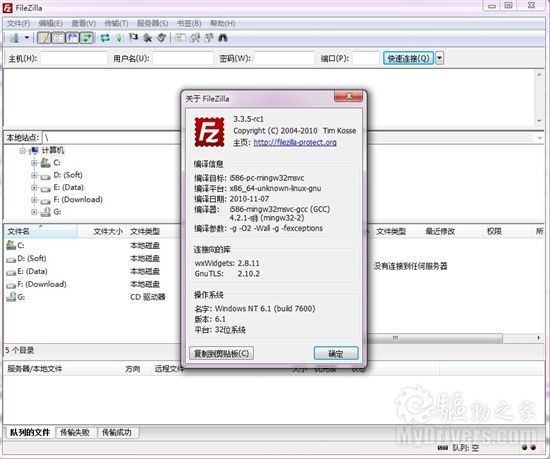The image size is (550, 459).
Task: Click the binoculars file search icon
Action: click(x=223, y=38)
